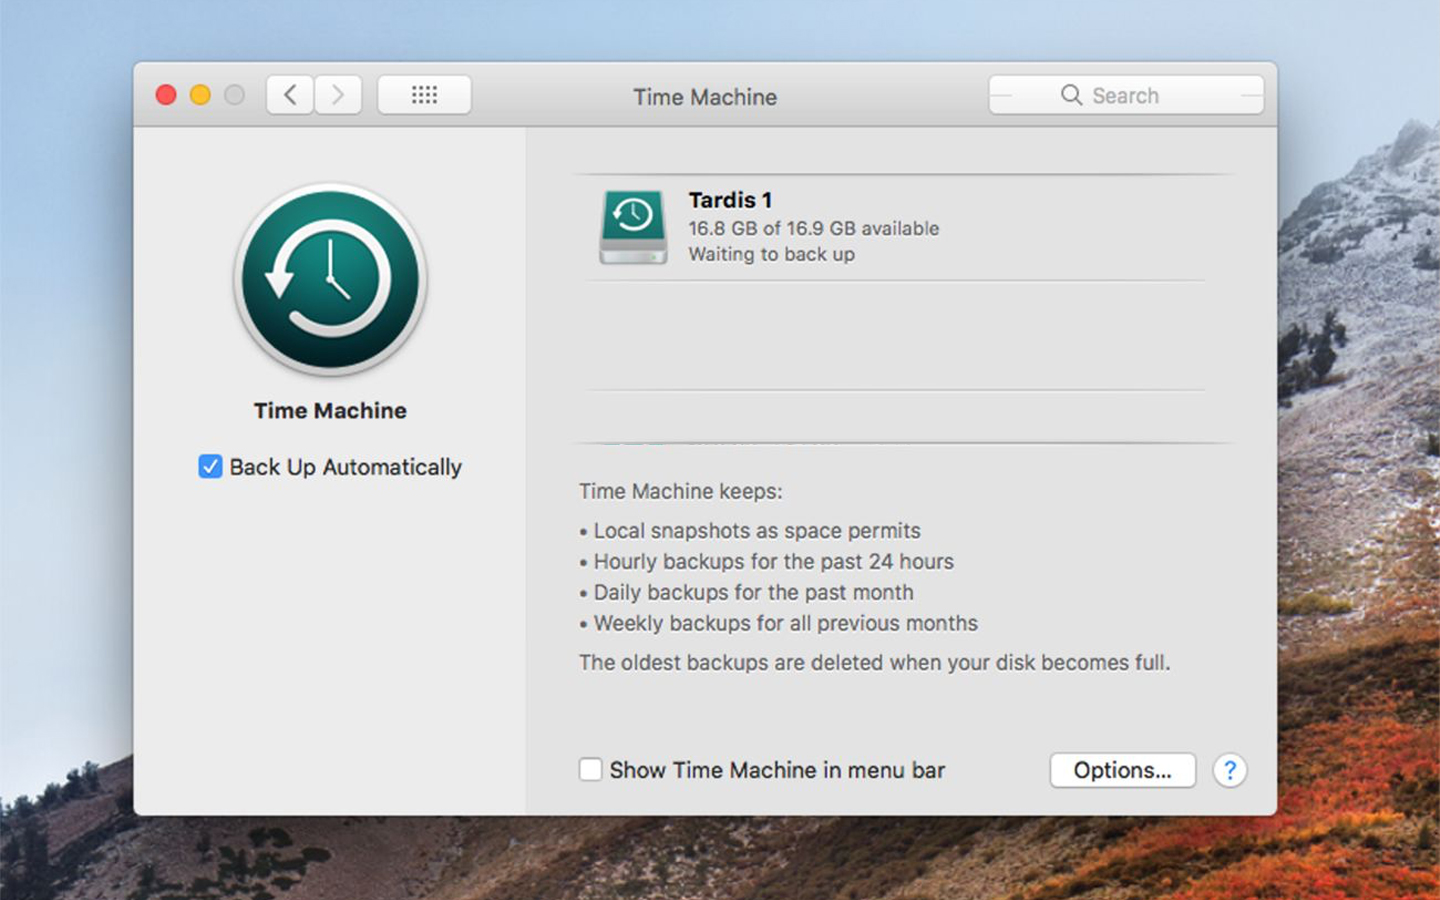1440x900 pixels.
Task: Close the Time Machine window
Action: click(x=166, y=95)
